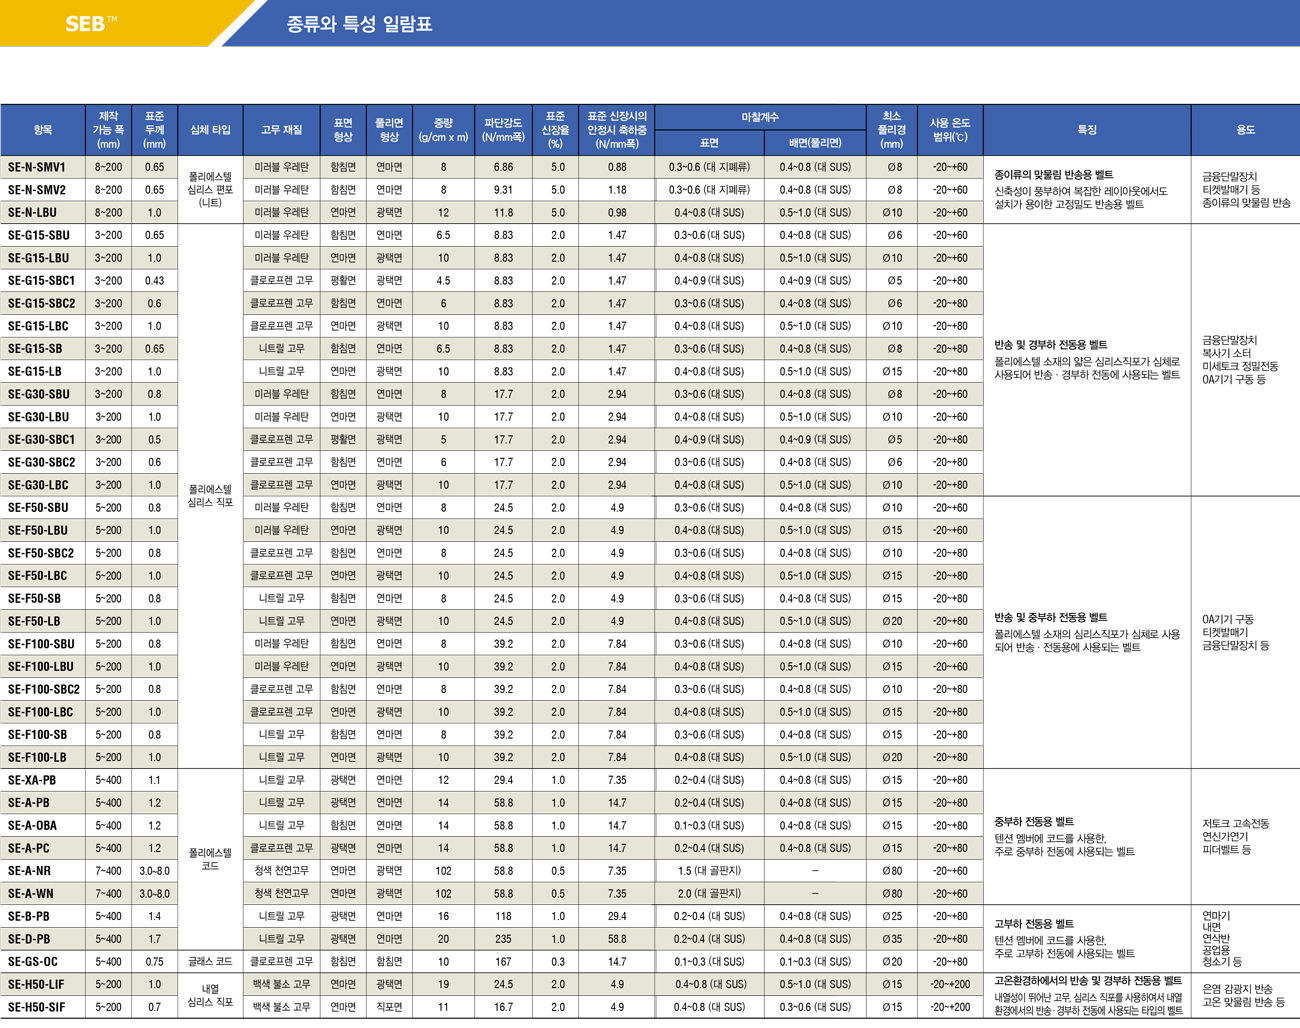Viewport: 1300px width, 1028px height.
Task: Click the SEB logo title
Action: (91, 24)
